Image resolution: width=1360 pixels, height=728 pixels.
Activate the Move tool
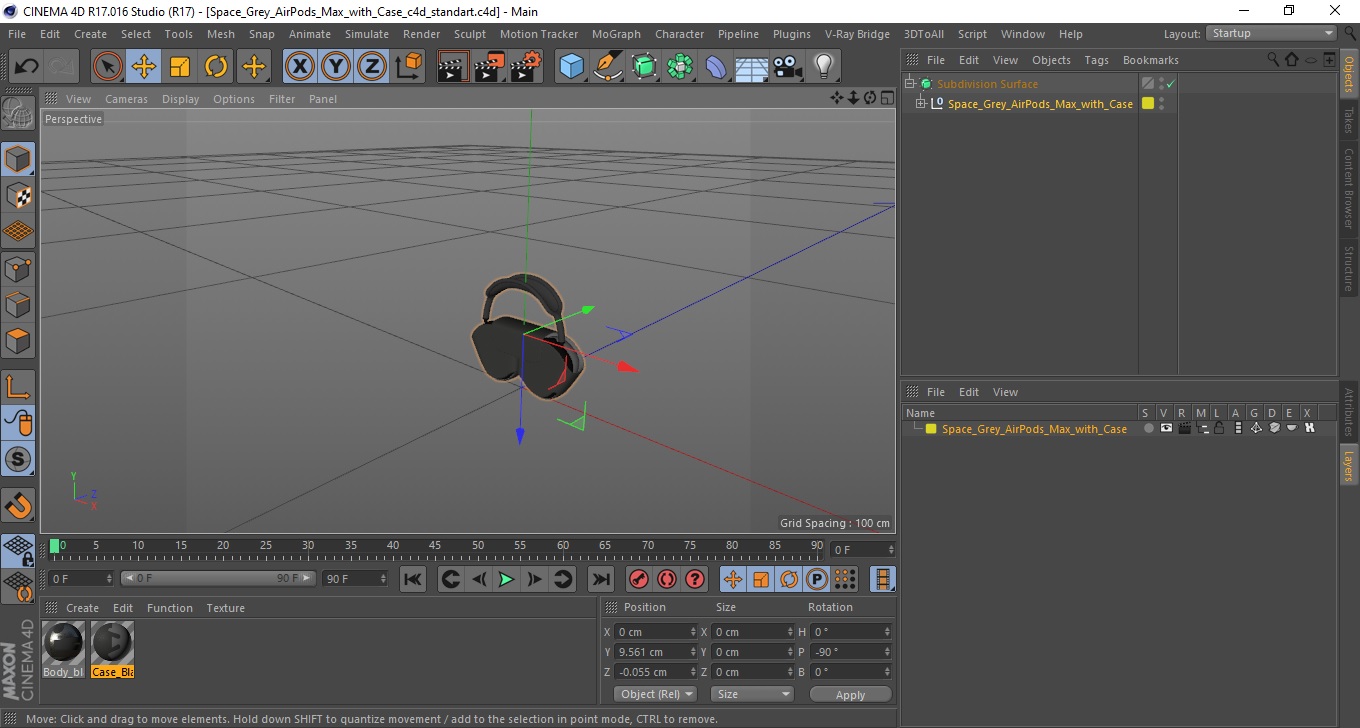point(144,67)
